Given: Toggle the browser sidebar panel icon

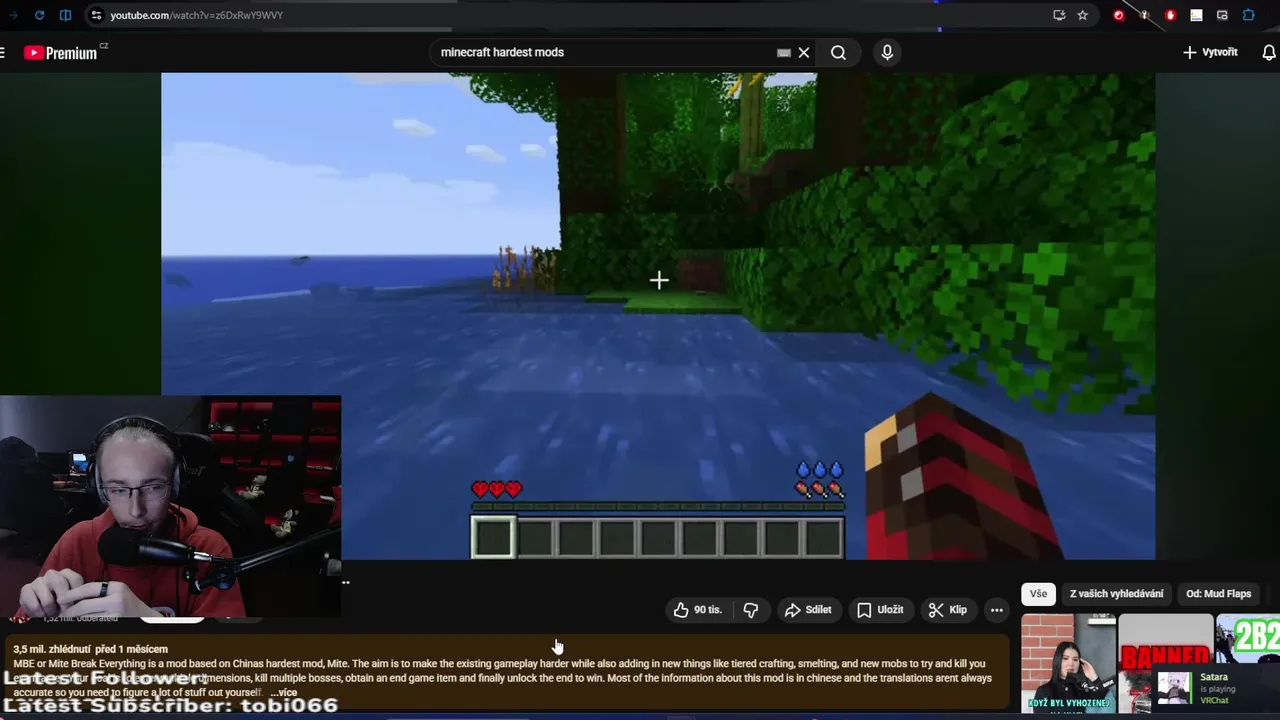Looking at the screenshot, I should pyautogui.click(x=65, y=15).
